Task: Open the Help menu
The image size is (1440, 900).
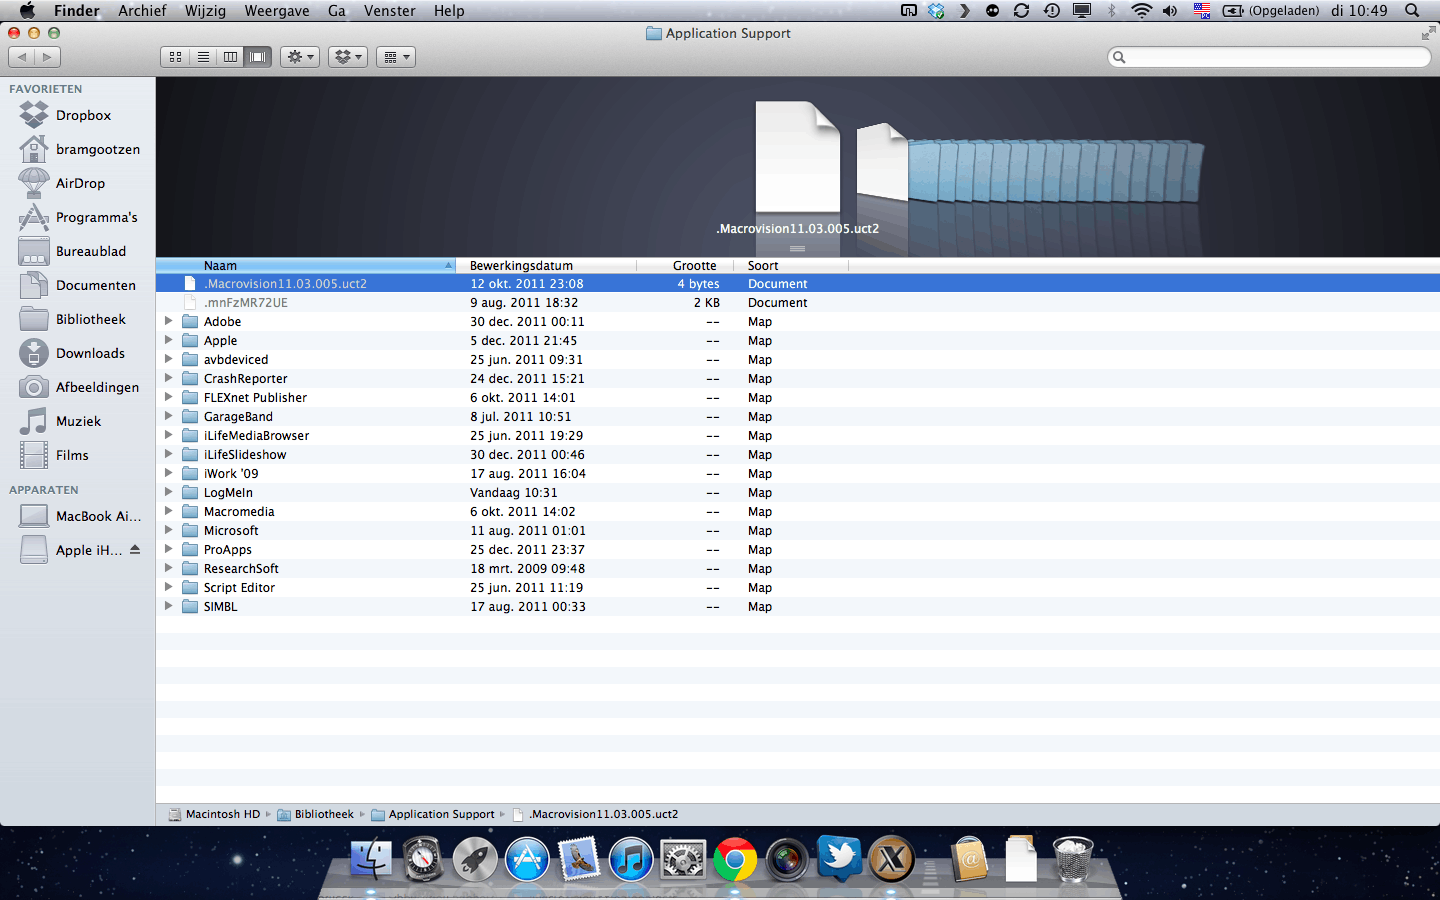Action: click(449, 11)
